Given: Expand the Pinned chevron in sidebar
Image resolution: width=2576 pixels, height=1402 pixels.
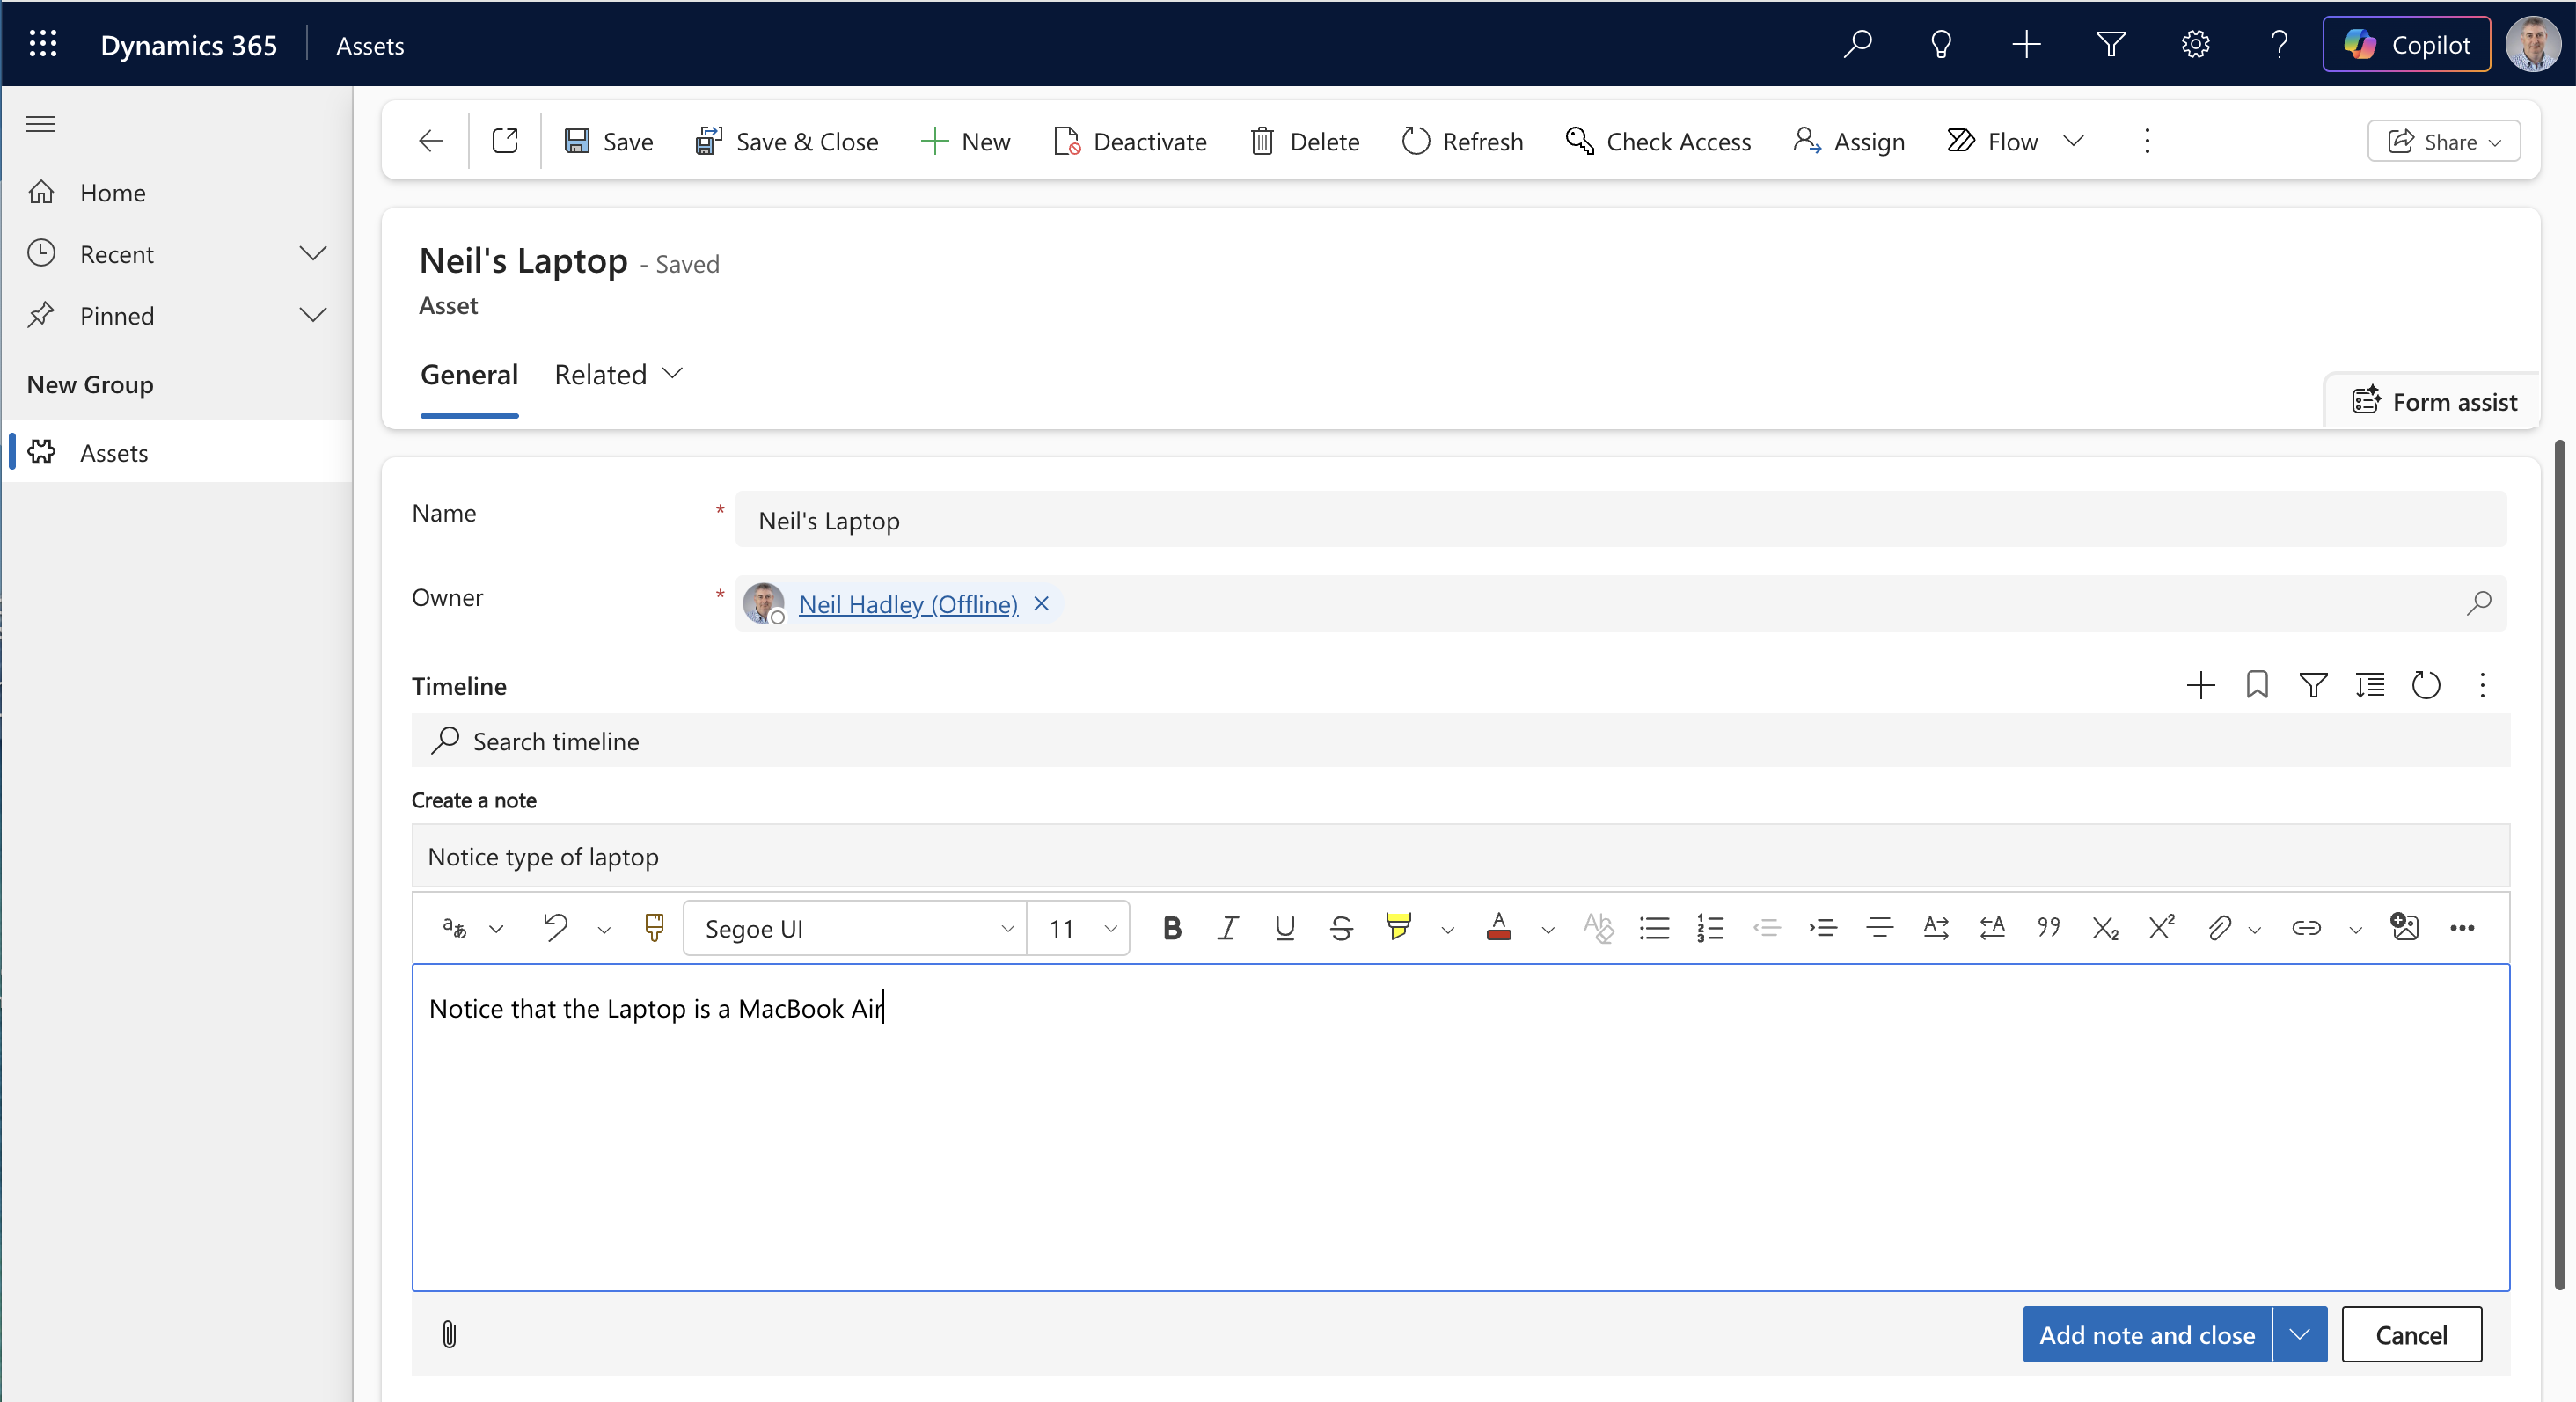Looking at the screenshot, I should coord(313,315).
